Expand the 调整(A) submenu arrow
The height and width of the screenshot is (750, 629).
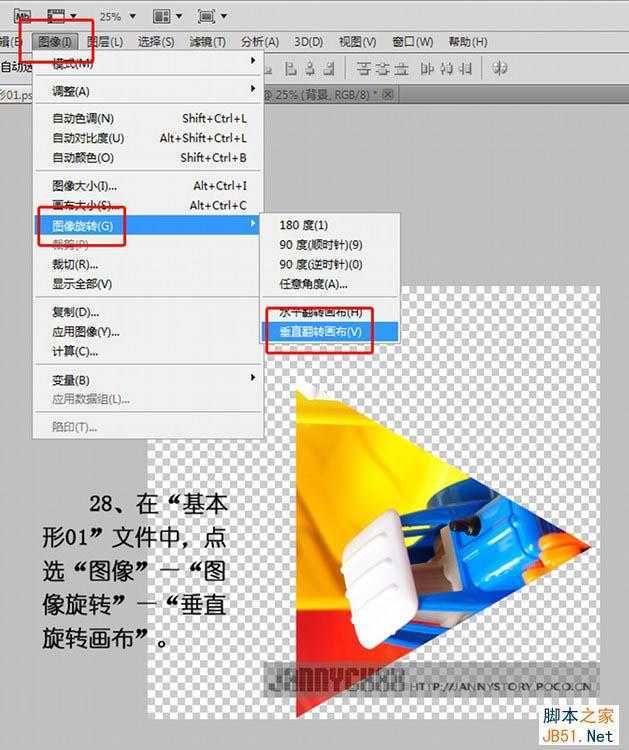click(253, 89)
